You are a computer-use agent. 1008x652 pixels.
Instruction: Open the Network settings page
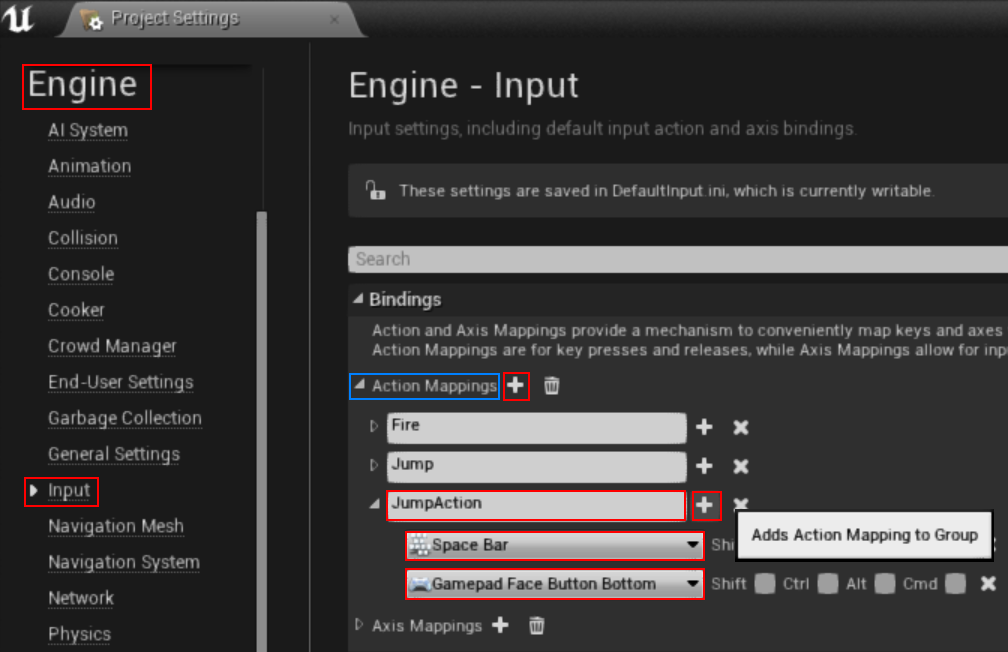pos(80,598)
